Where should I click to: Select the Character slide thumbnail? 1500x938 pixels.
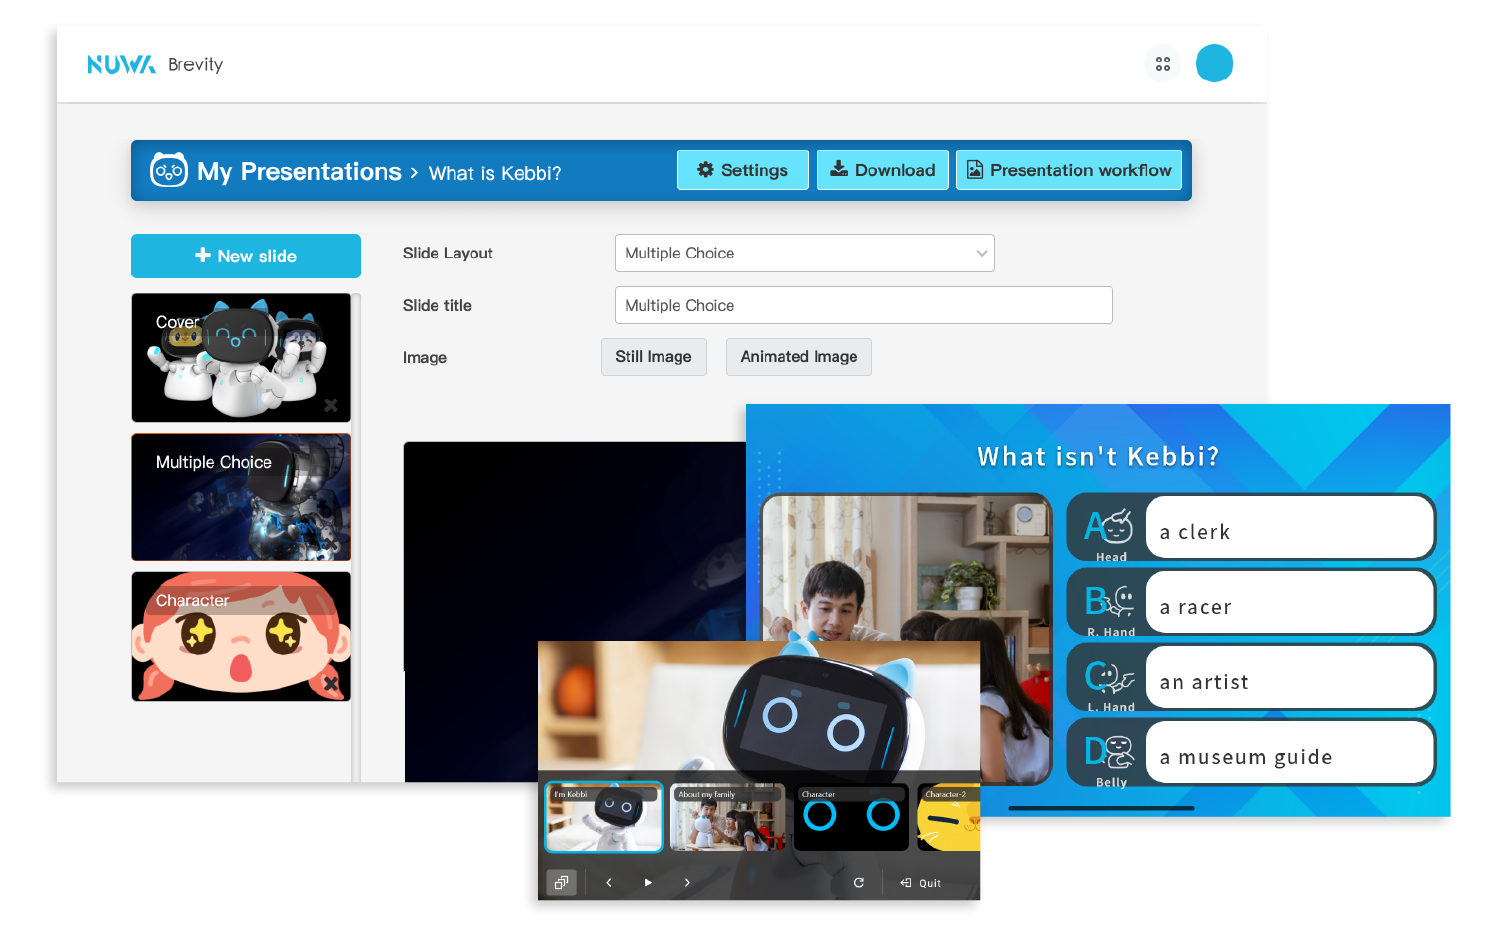point(241,636)
